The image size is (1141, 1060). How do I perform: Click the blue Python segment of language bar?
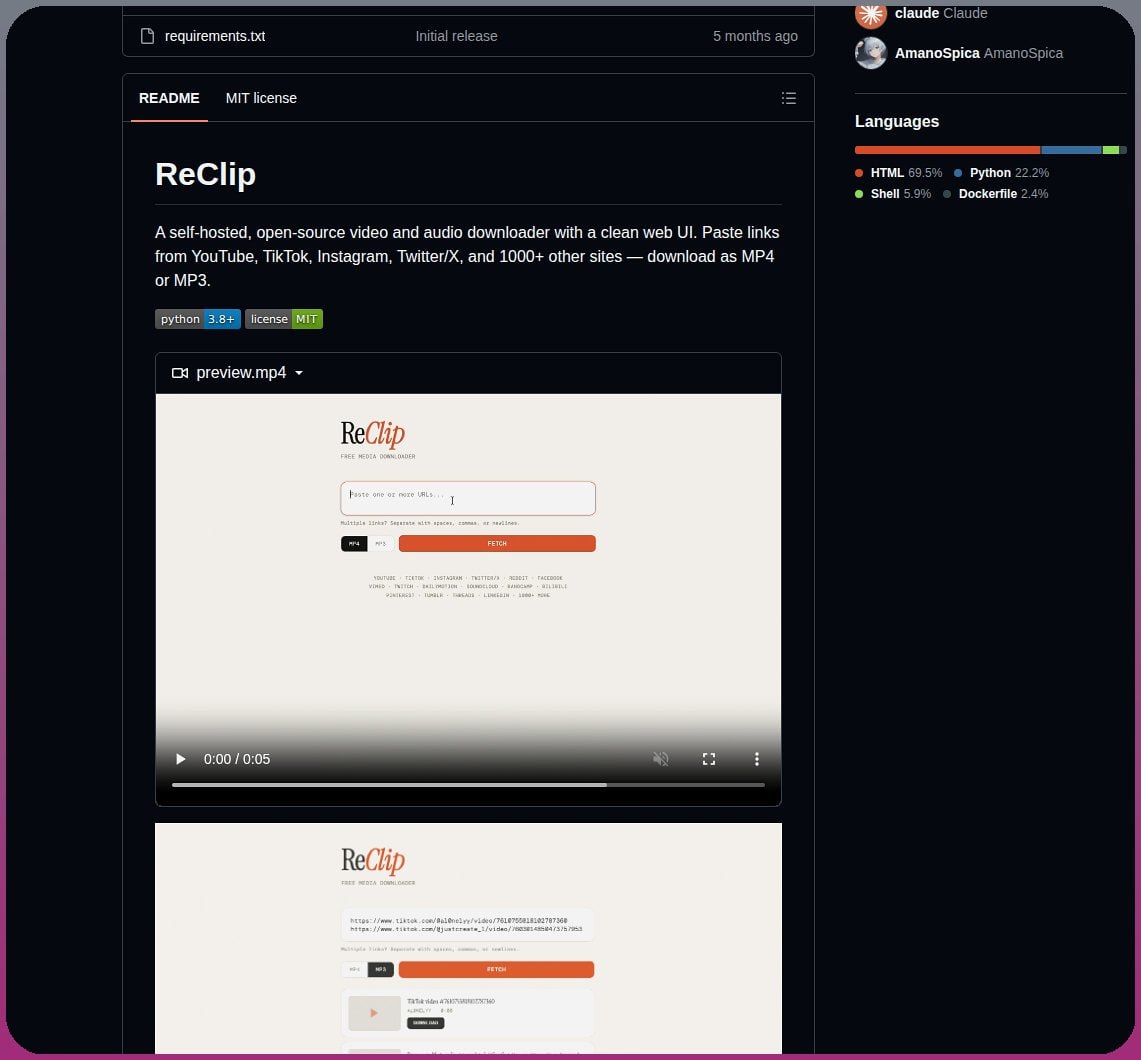click(1071, 150)
